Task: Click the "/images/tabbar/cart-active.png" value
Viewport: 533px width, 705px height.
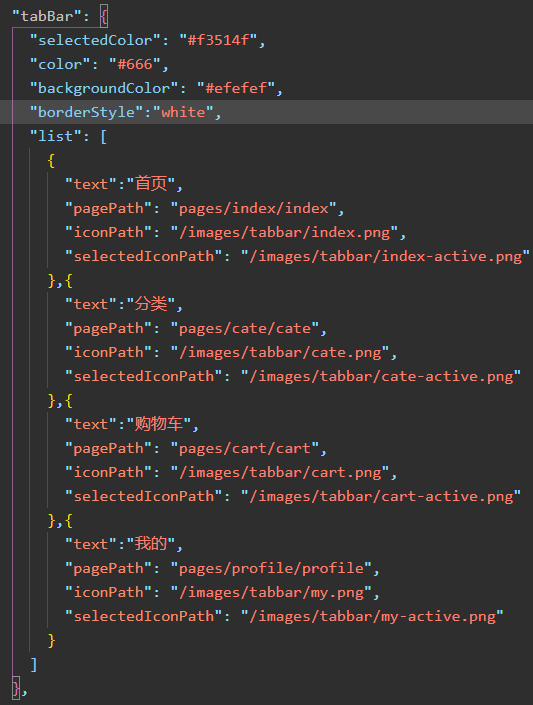Action: [x=381, y=496]
